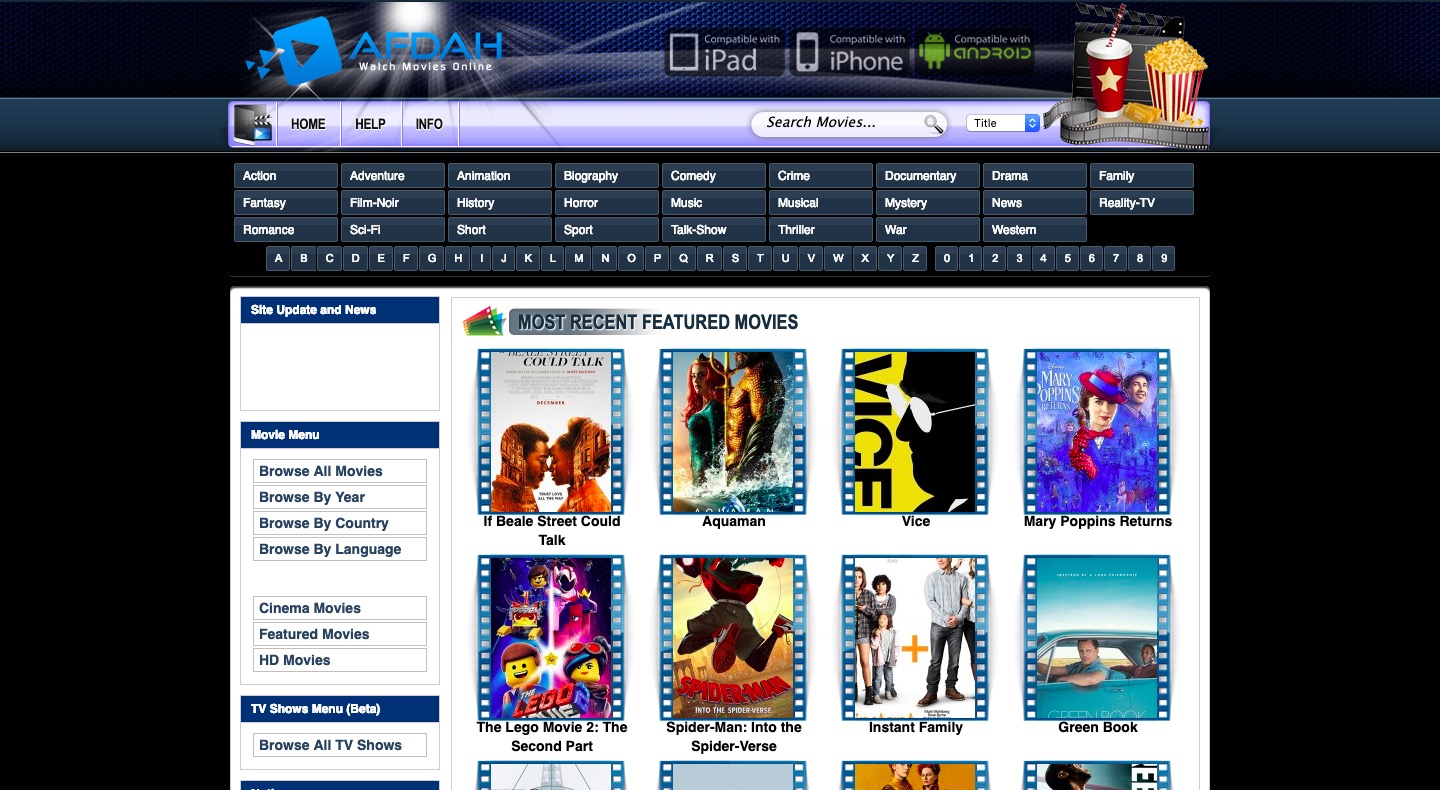The height and width of the screenshot is (790, 1440).
Task: Go to the HOME menu item
Action: [308, 124]
